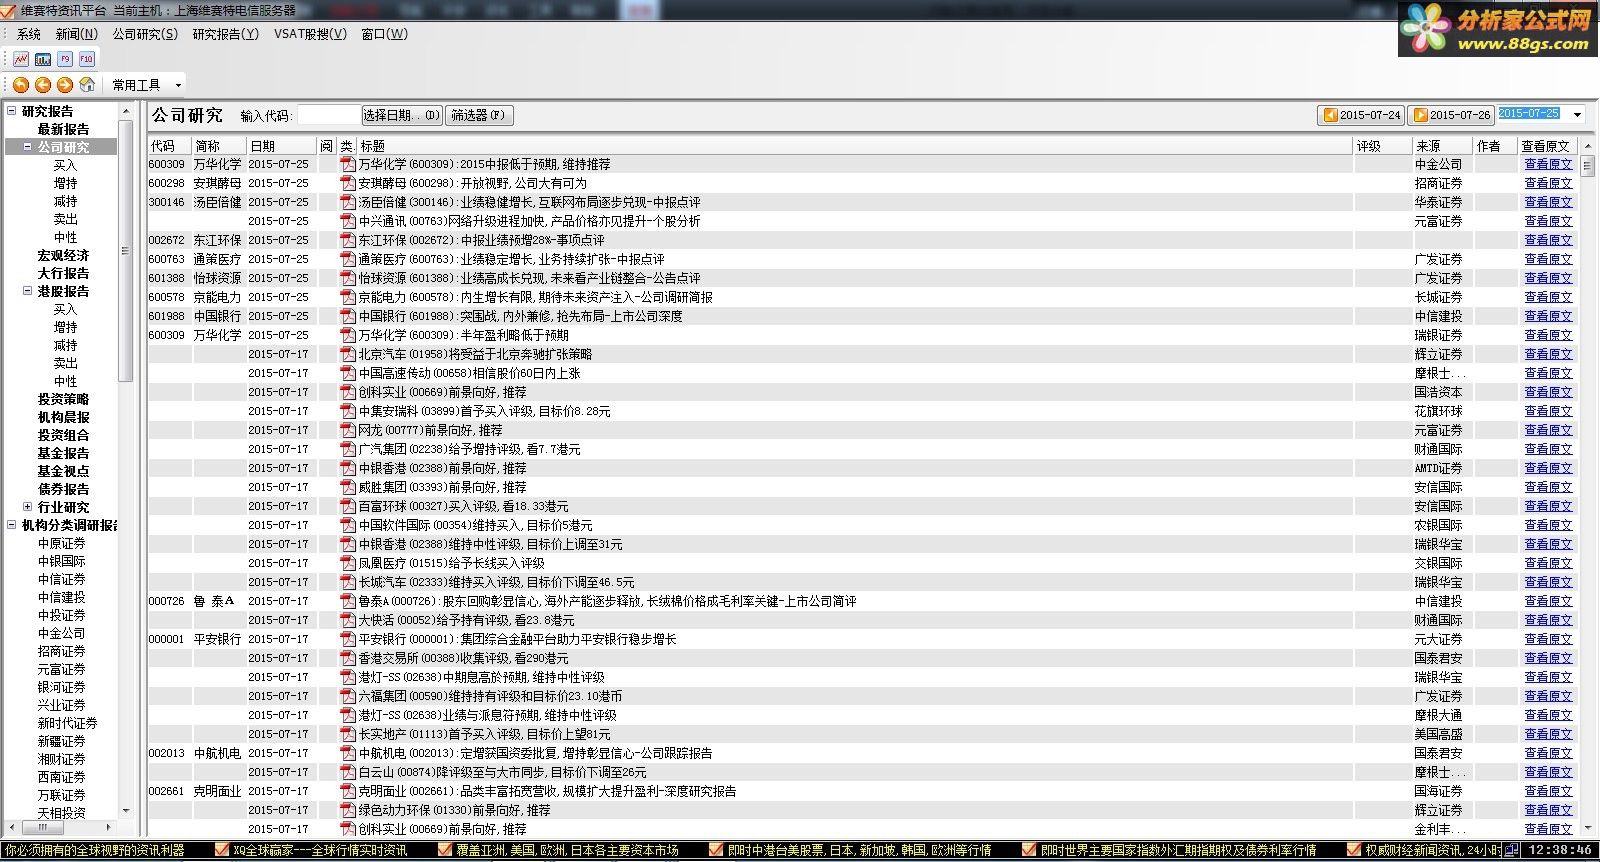Image resolution: width=1600 pixels, height=862 pixels.
Task: Open PDF icon for 万华化学 2015中报低于预期 row
Action: pyautogui.click(x=348, y=164)
